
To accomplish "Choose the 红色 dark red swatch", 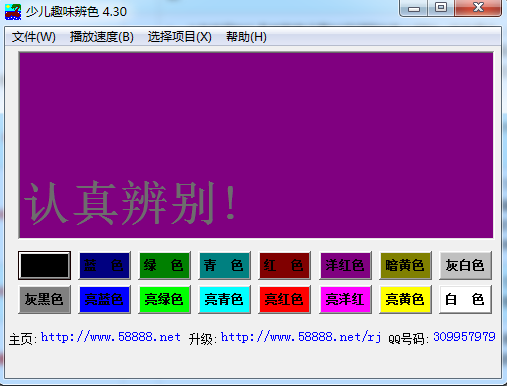I will click(x=284, y=266).
